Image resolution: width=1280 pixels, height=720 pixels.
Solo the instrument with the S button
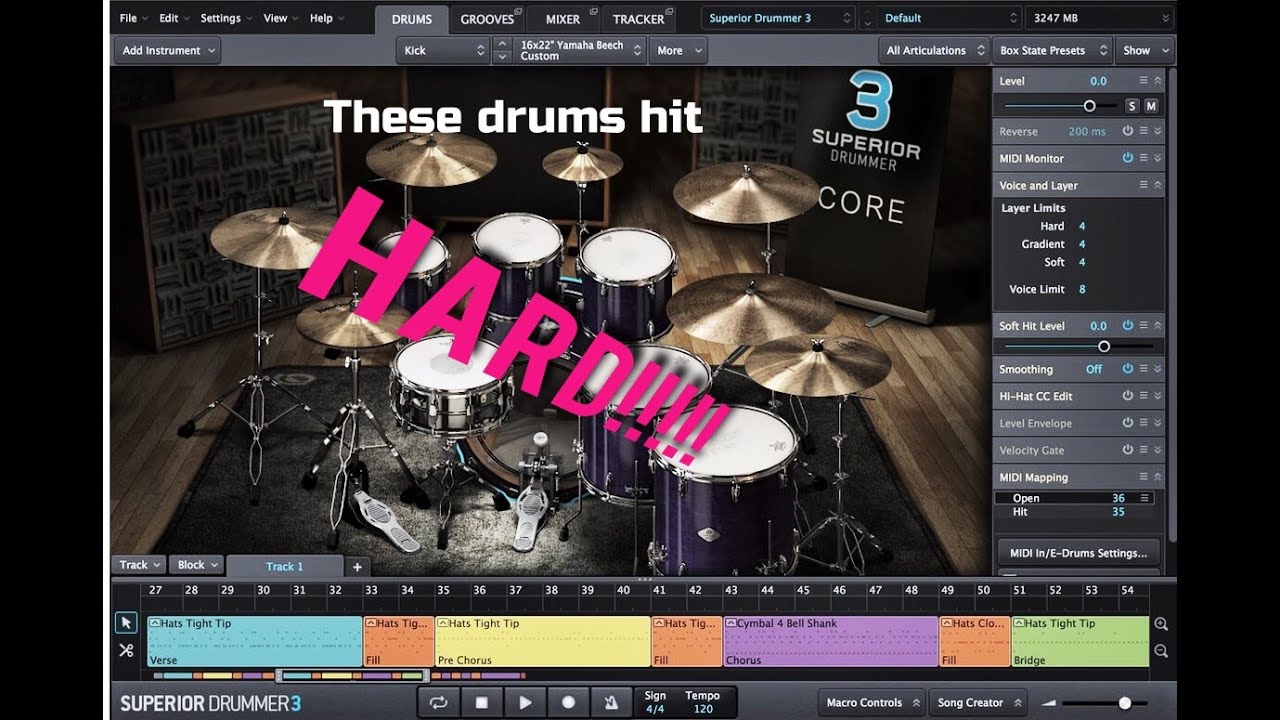(1132, 106)
